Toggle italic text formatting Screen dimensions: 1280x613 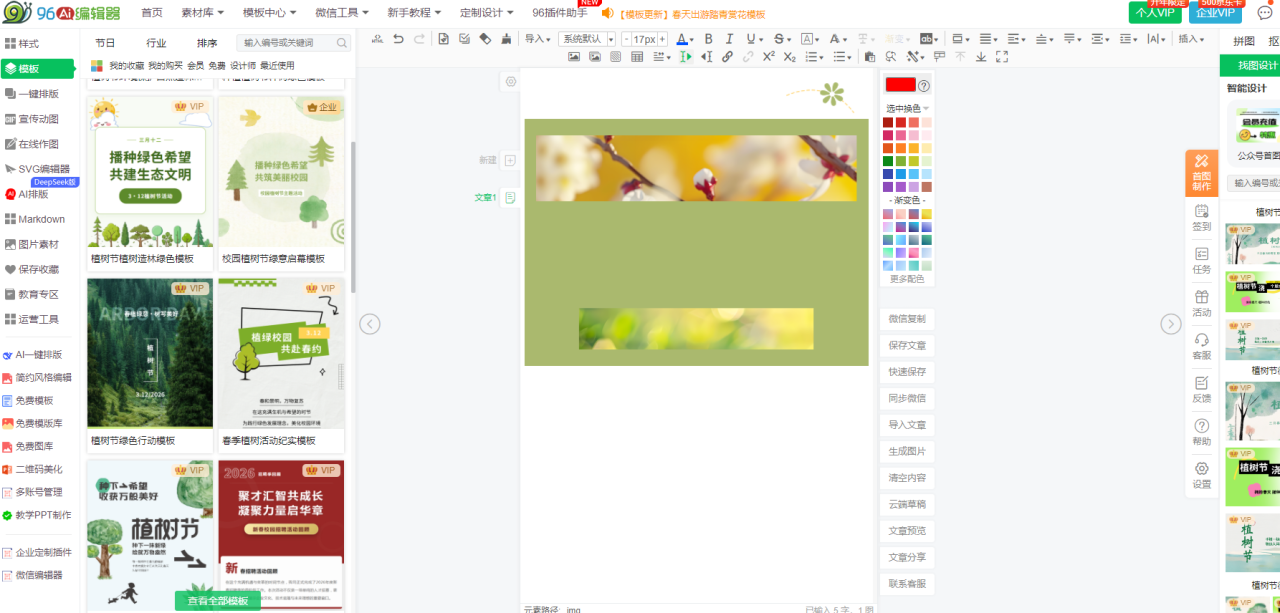(730, 39)
